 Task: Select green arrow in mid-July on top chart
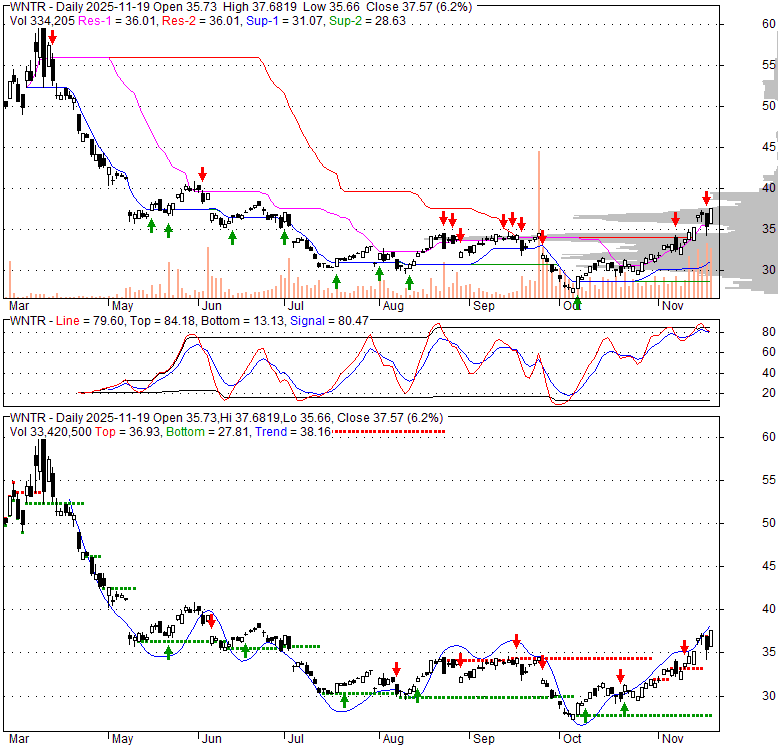[336, 281]
